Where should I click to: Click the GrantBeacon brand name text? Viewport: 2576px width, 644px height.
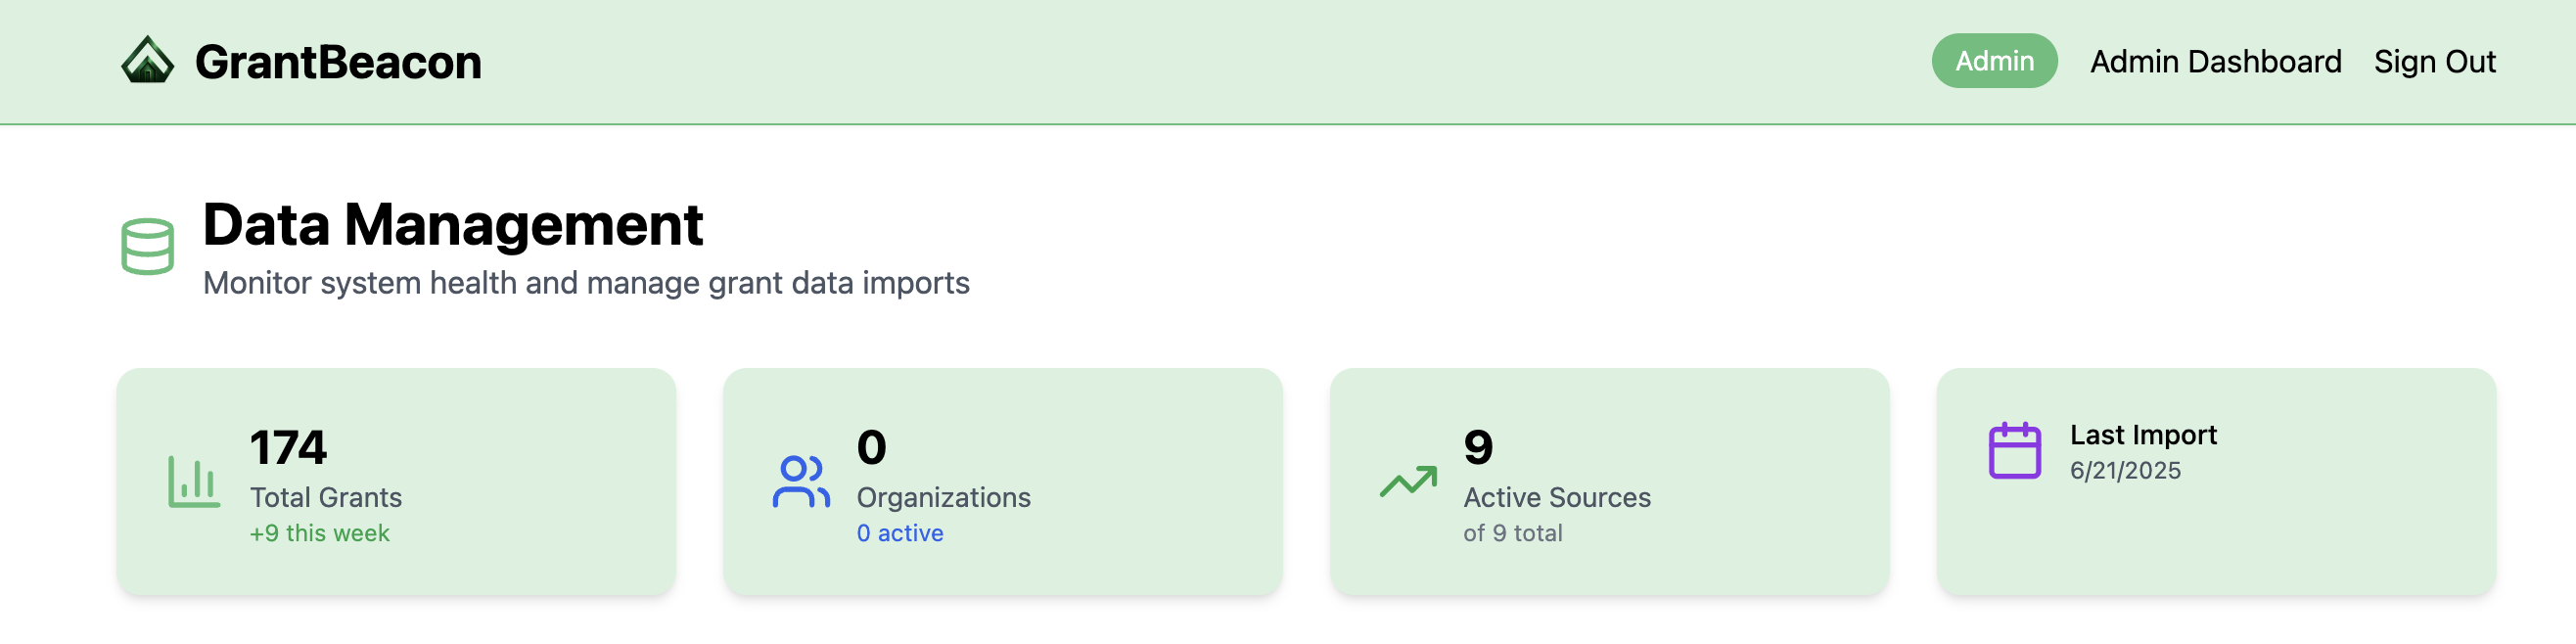338,62
